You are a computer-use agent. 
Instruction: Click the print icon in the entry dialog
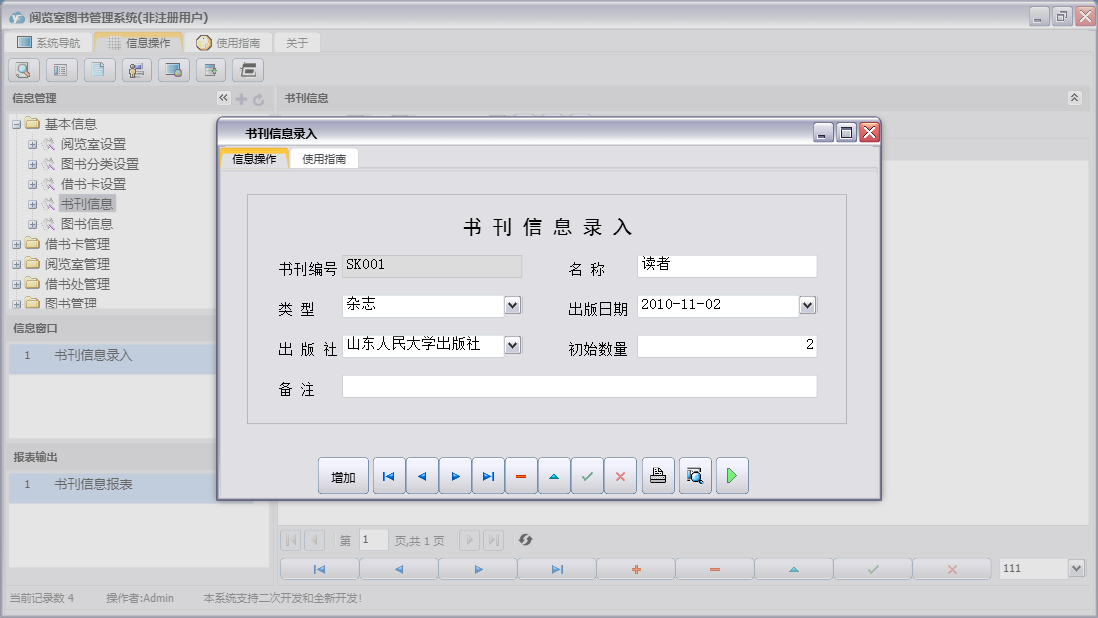tap(657, 477)
